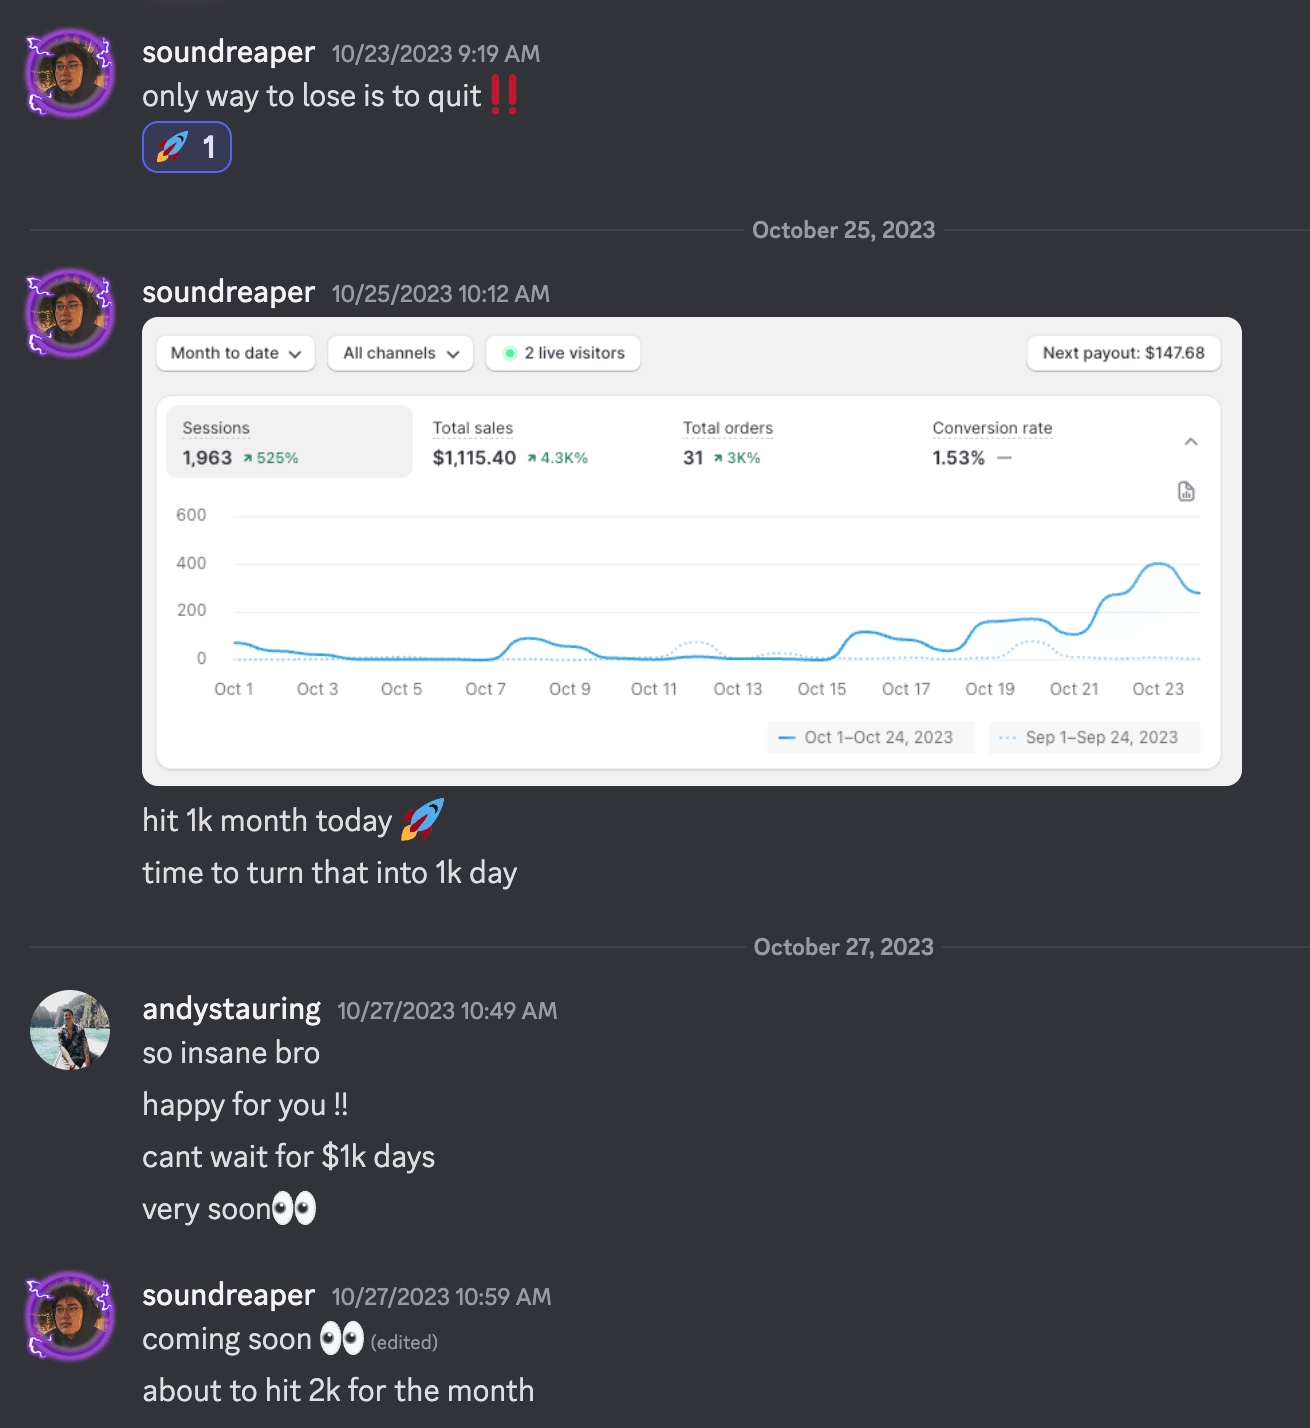
Task: Open andystauring's profile avatar
Action: (x=70, y=1030)
